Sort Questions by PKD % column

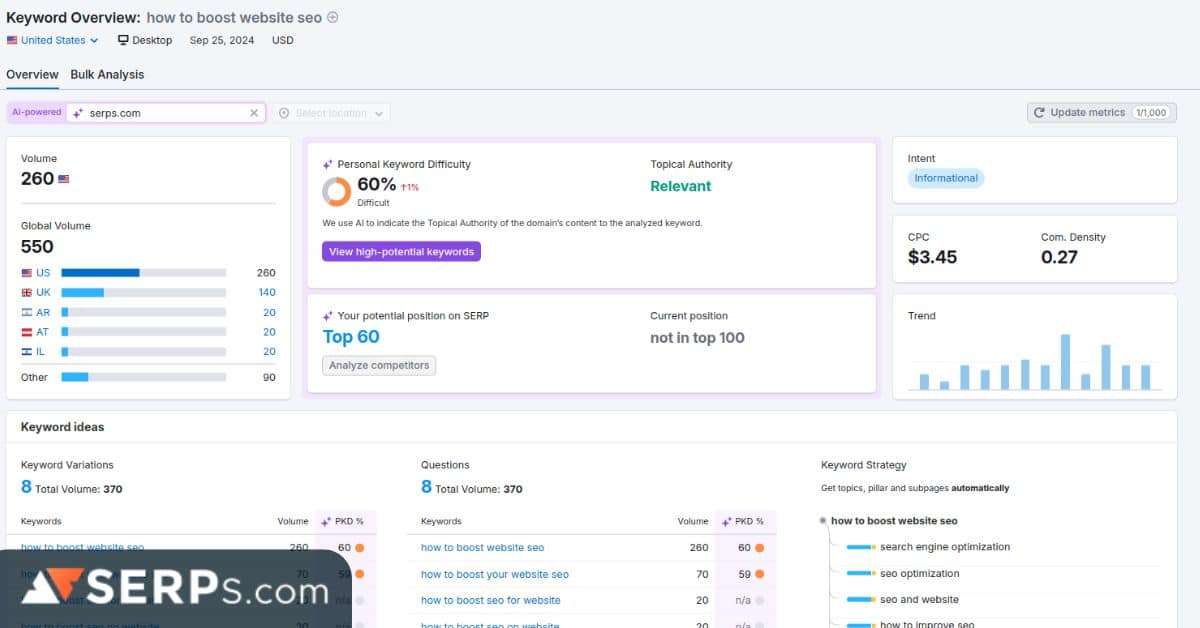pyautogui.click(x=741, y=521)
